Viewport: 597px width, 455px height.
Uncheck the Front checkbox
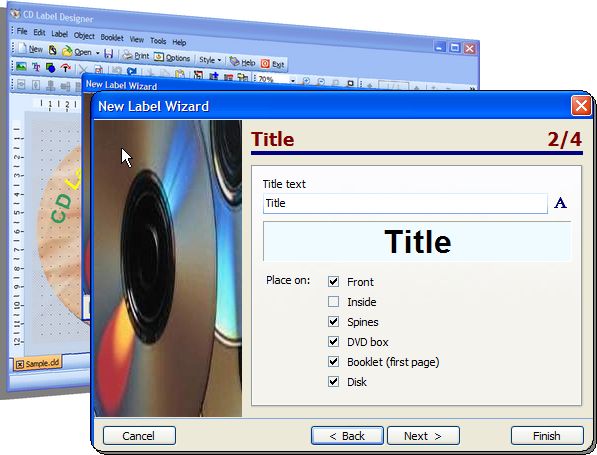pos(334,282)
